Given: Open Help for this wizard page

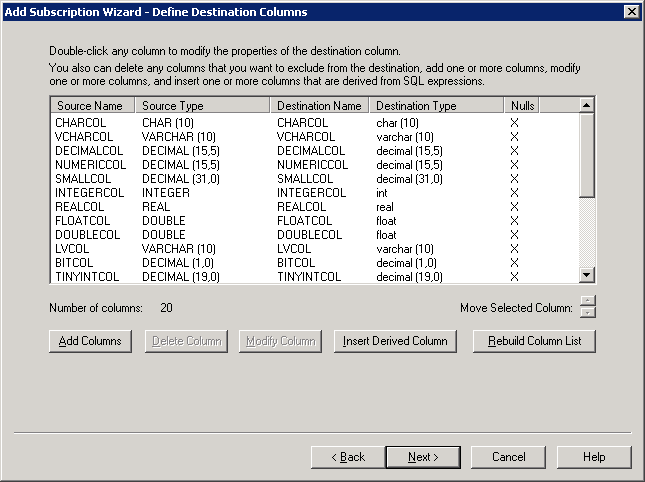Looking at the screenshot, I should (594, 457).
